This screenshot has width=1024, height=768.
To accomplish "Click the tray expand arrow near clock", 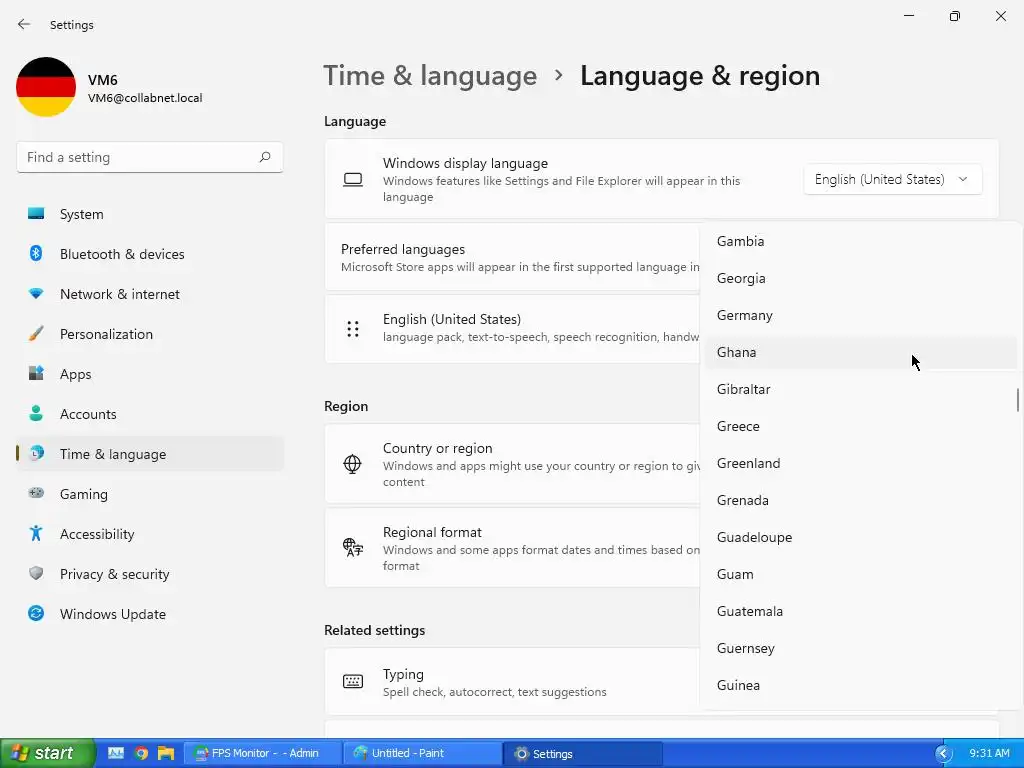I will click(943, 754).
